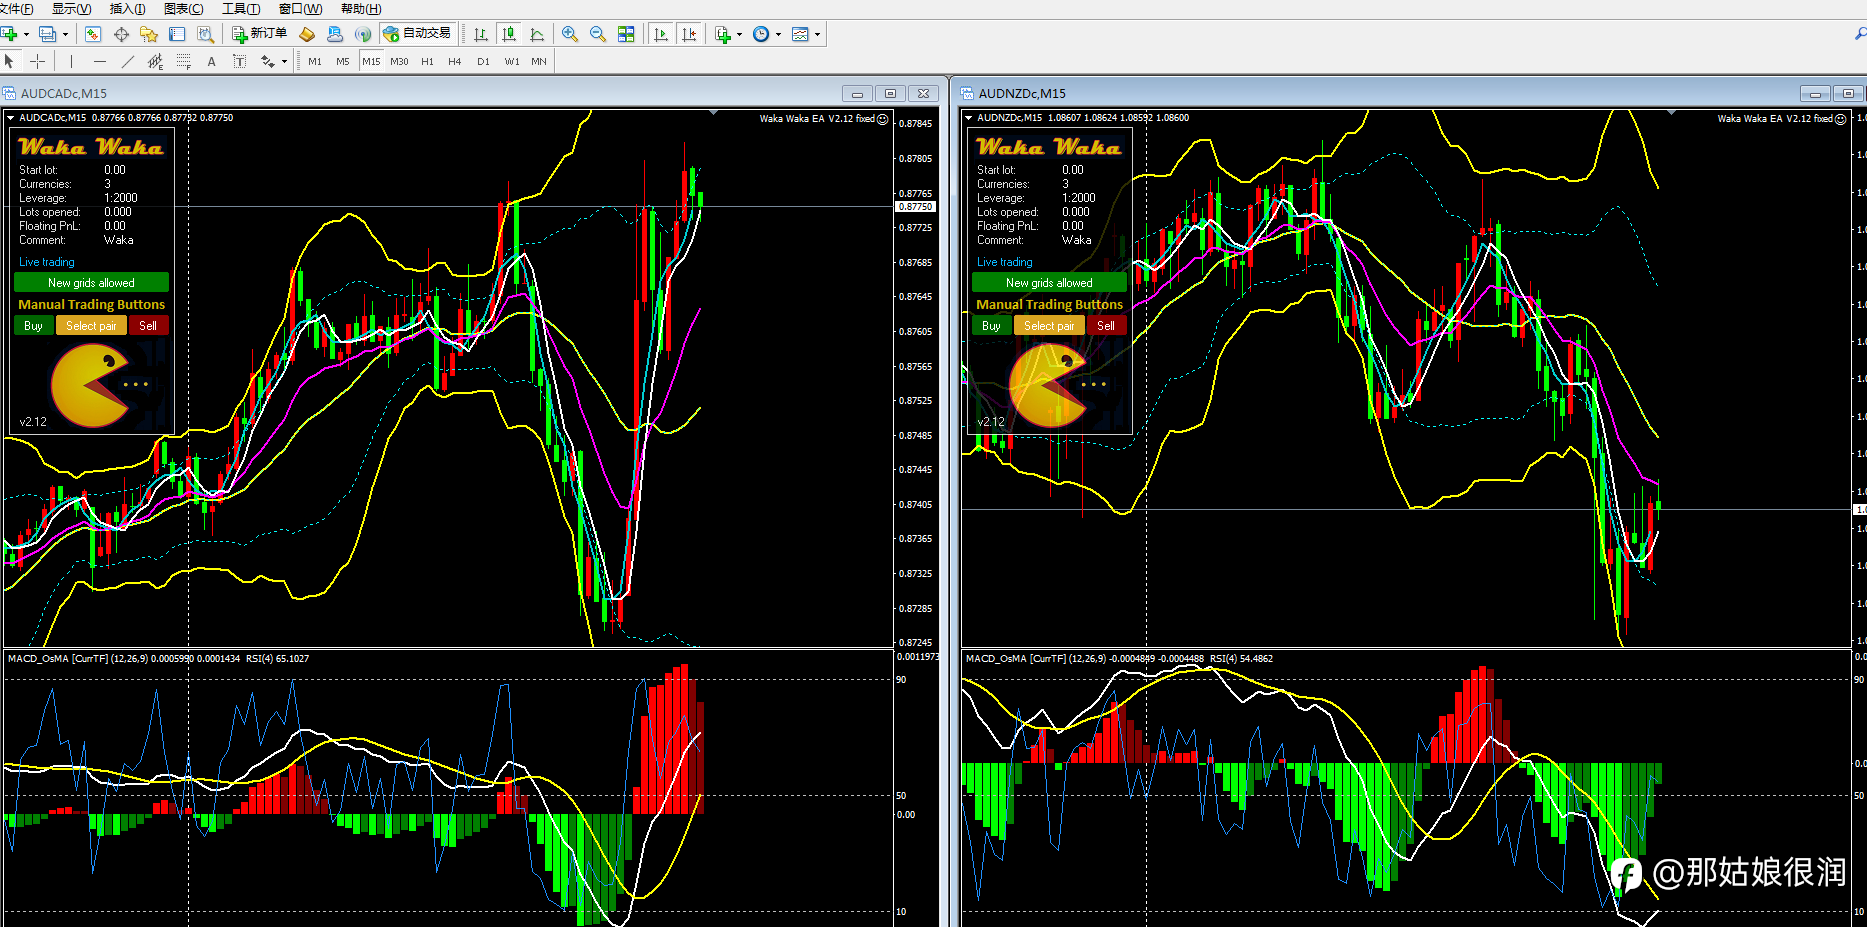Toggle the chart auto scroll button
The image size is (1867, 927).
point(661,34)
